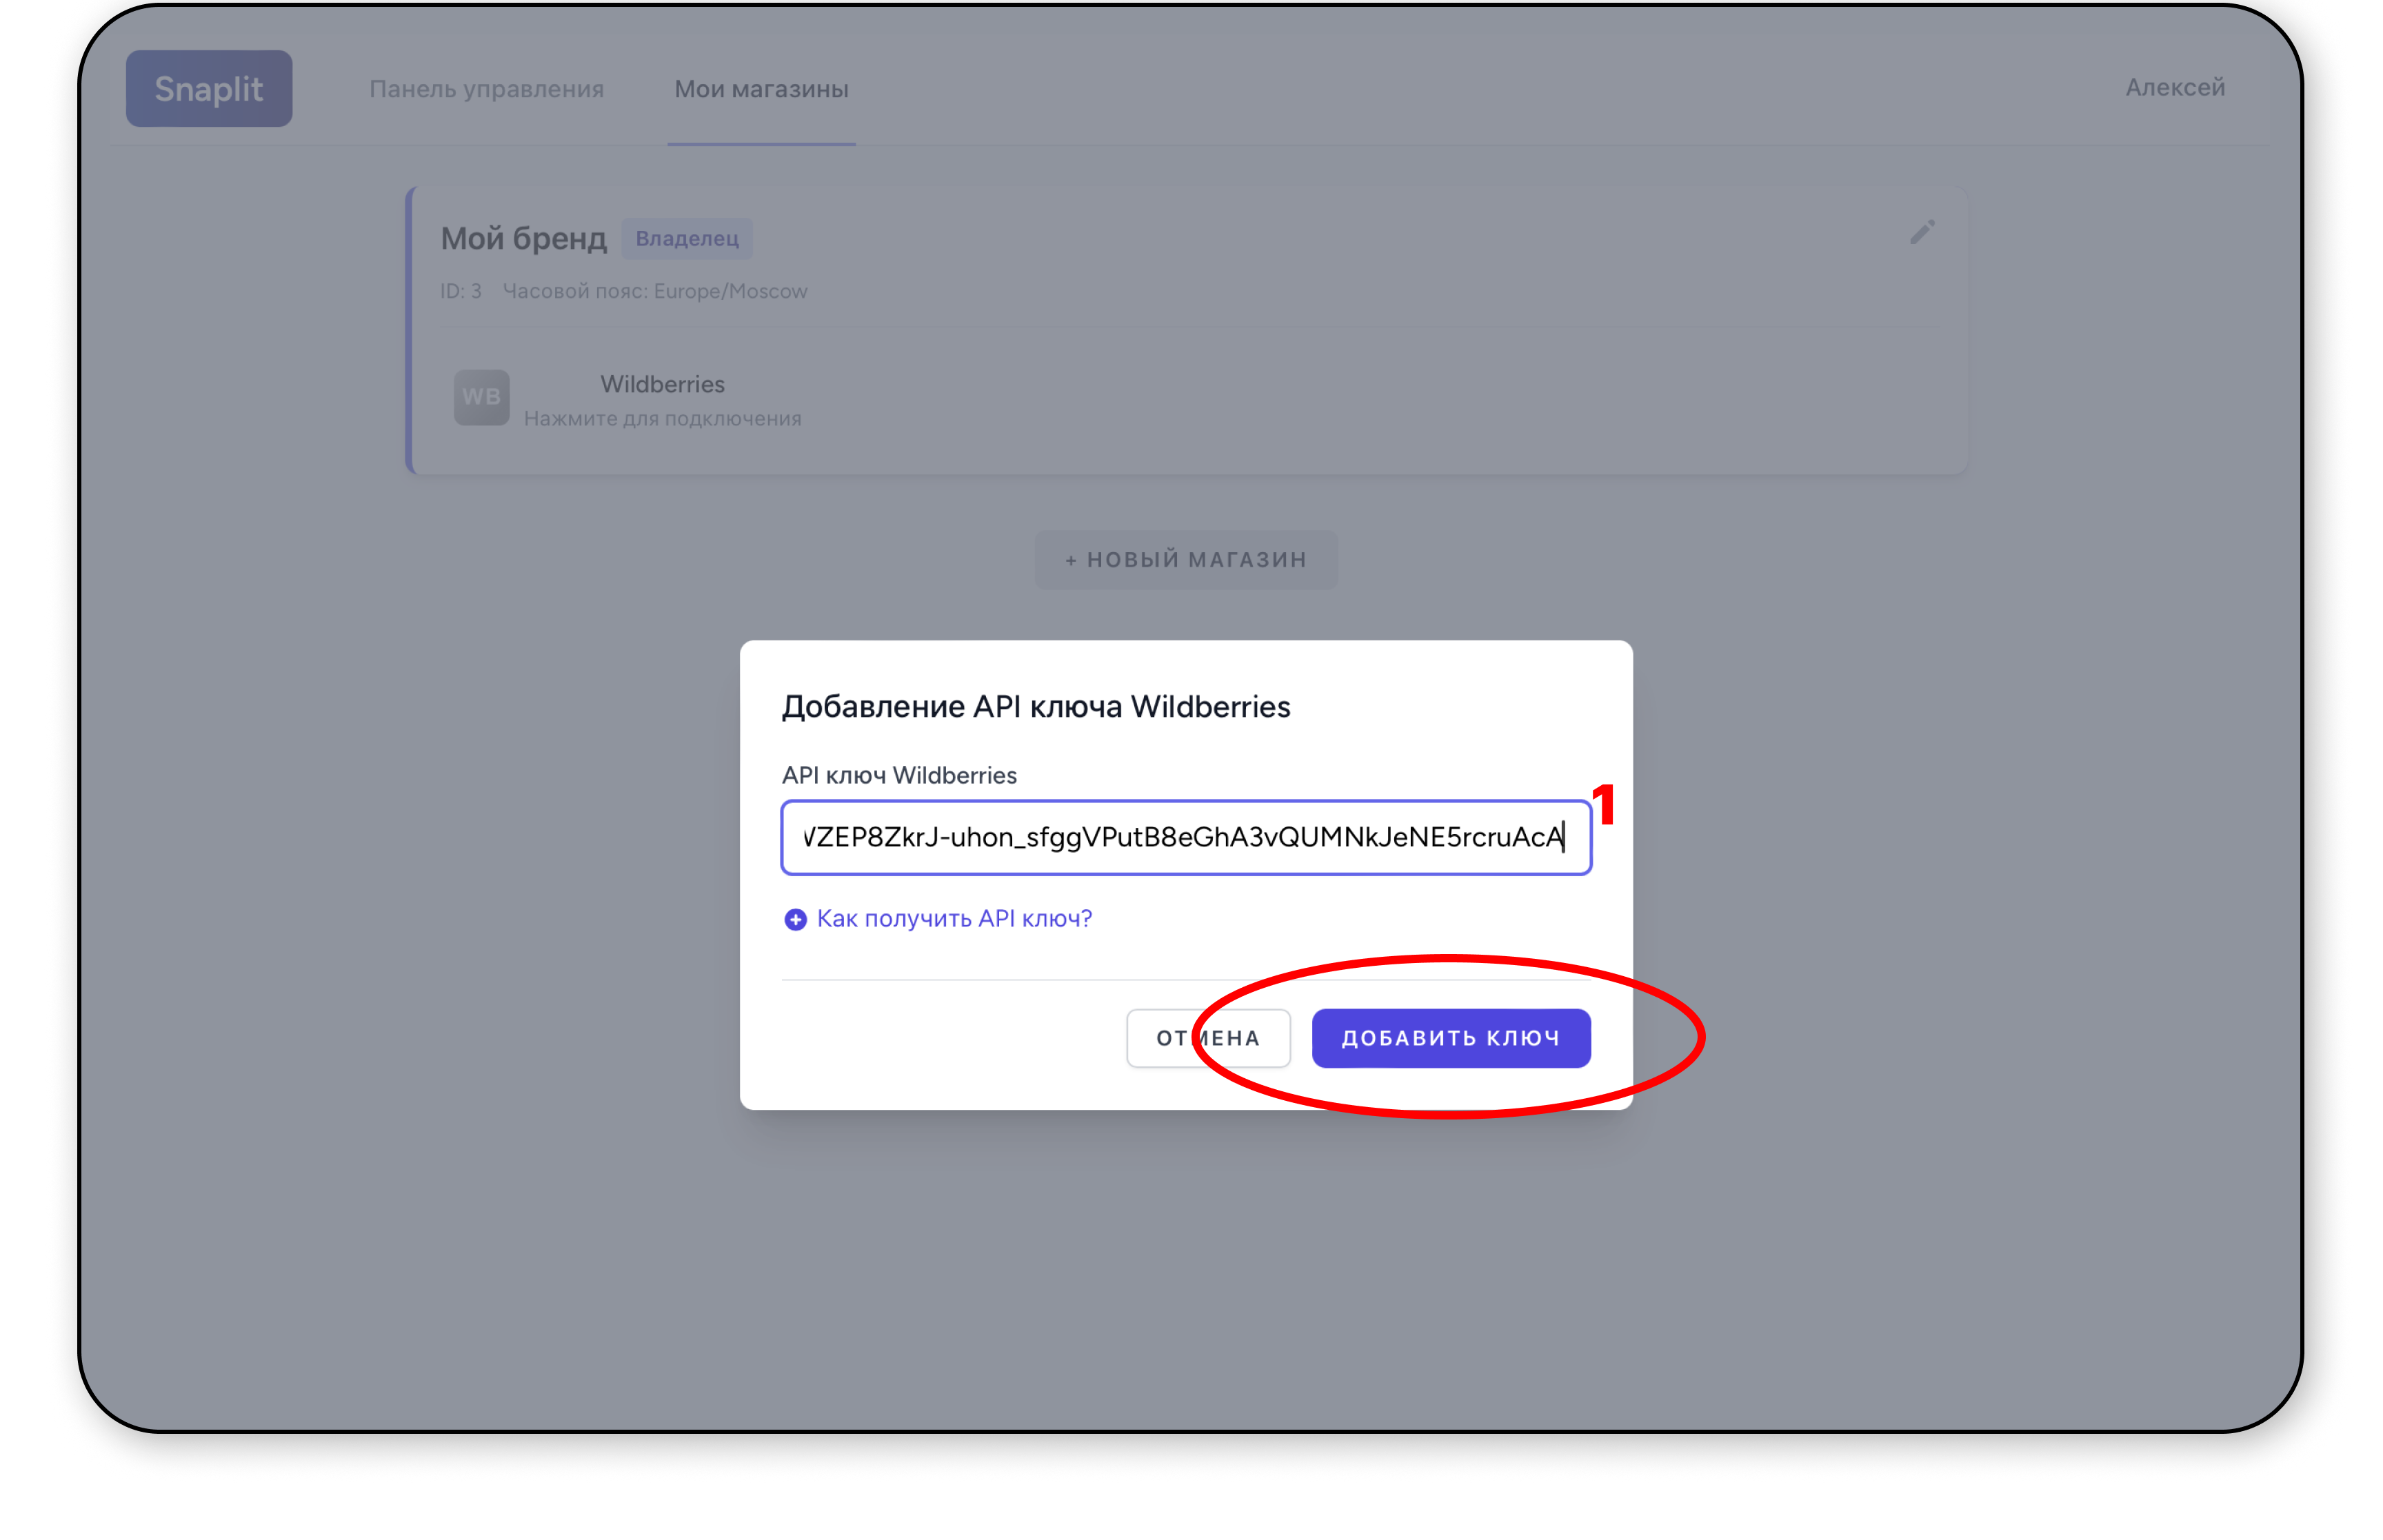Click the Часовой пояс: Europe/Moscow text
The image size is (2383, 1540).
click(654, 292)
